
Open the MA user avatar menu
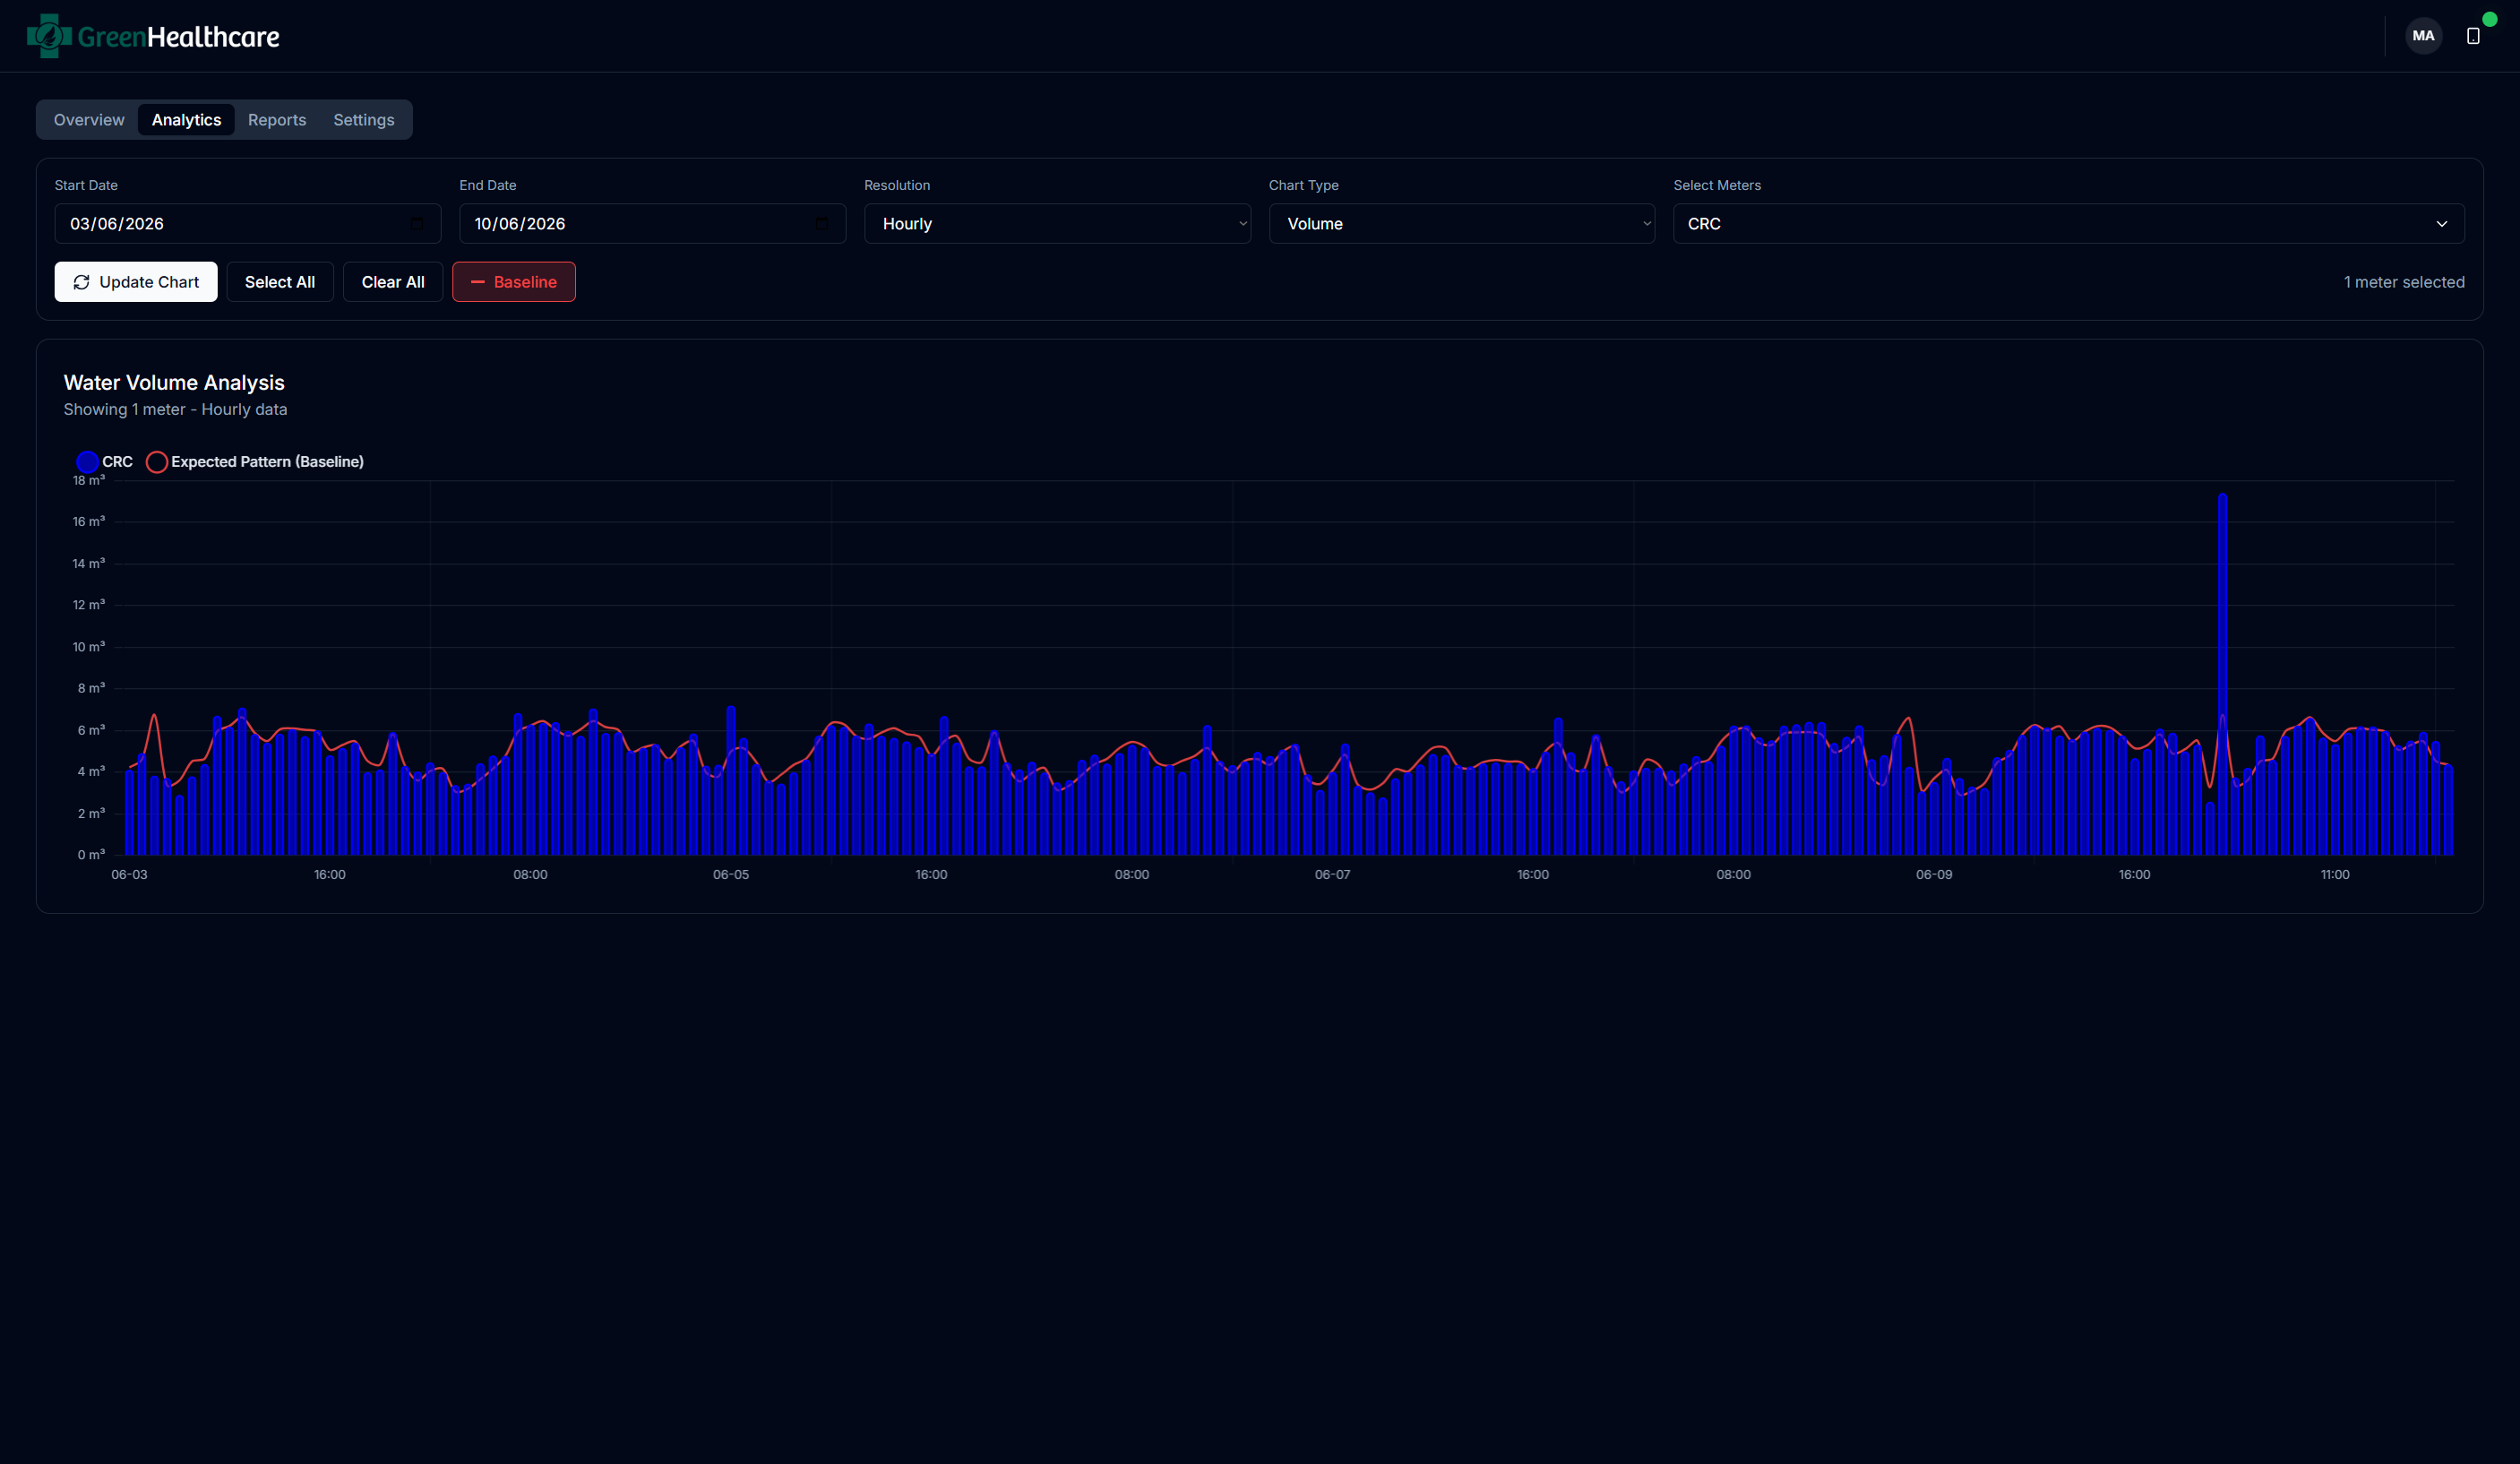click(2422, 36)
